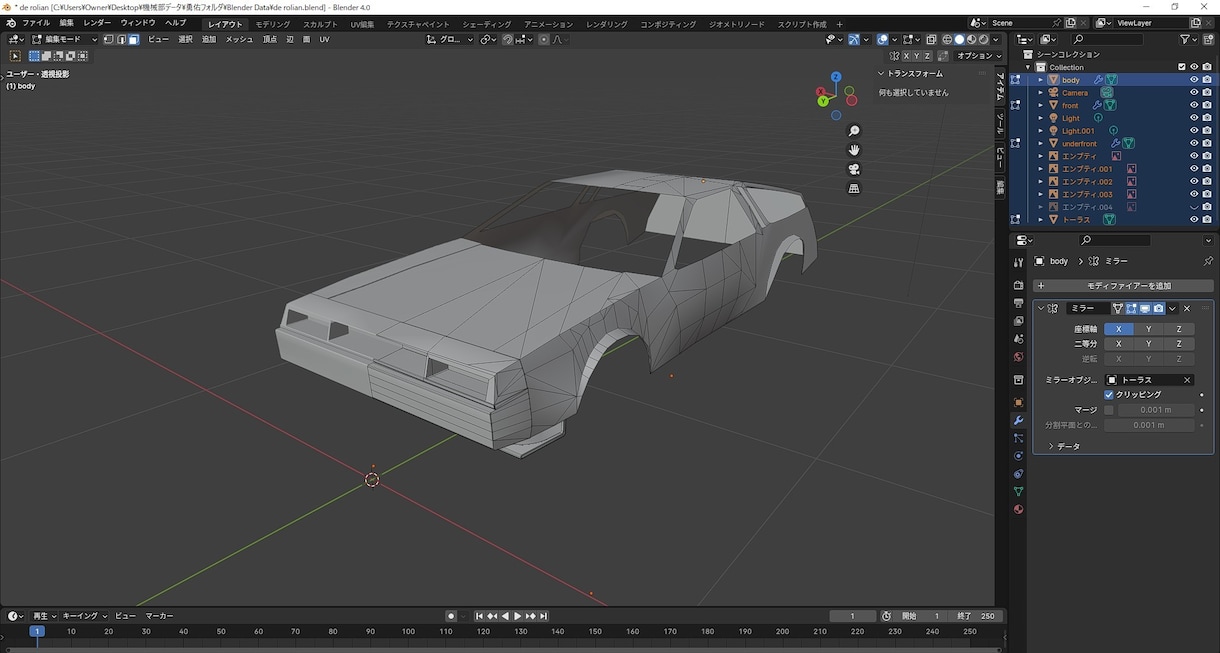The width and height of the screenshot is (1220, 653).
Task: Toggle camera view icon in viewport
Action: pyautogui.click(x=854, y=169)
